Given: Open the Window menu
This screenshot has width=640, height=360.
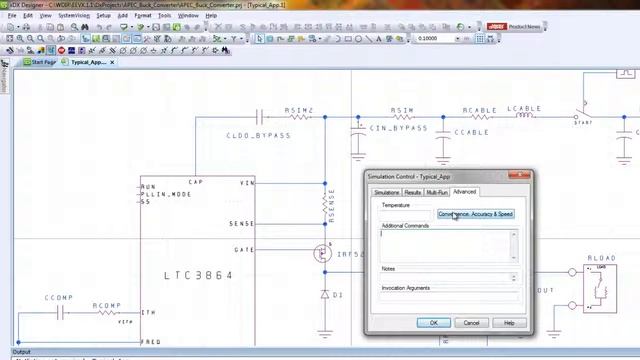Looking at the screenshot, I should click(188, 16).
